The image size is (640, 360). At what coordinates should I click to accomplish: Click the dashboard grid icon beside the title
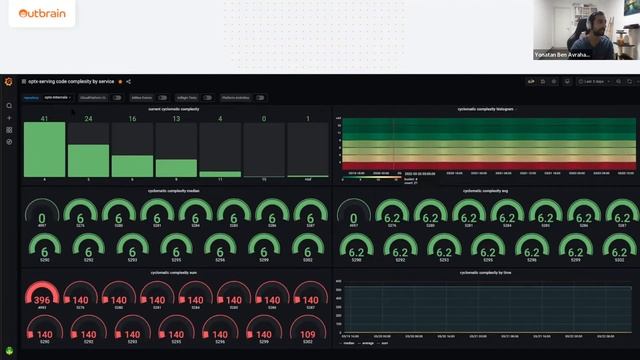pyautogui.click(x=24, y=82)
